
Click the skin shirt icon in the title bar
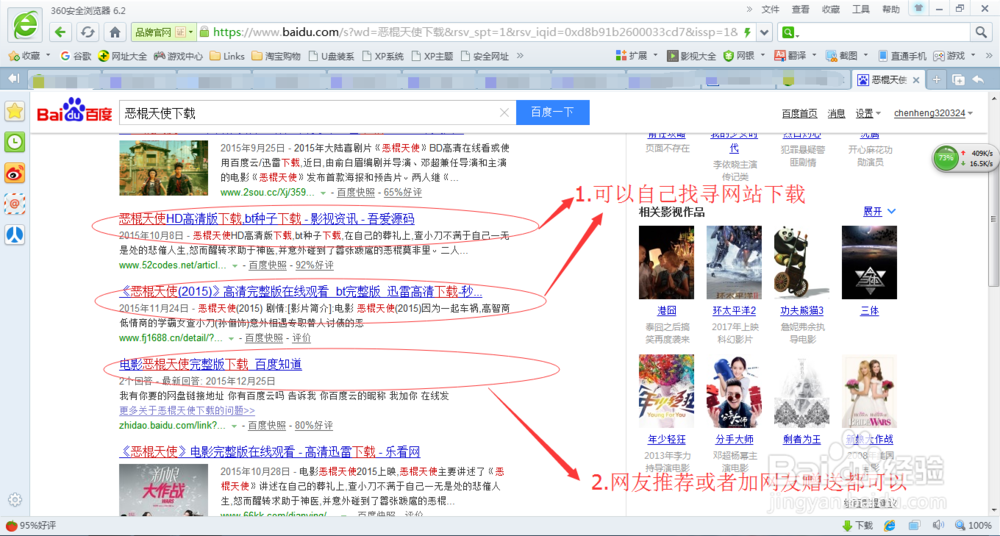point(918,8)
